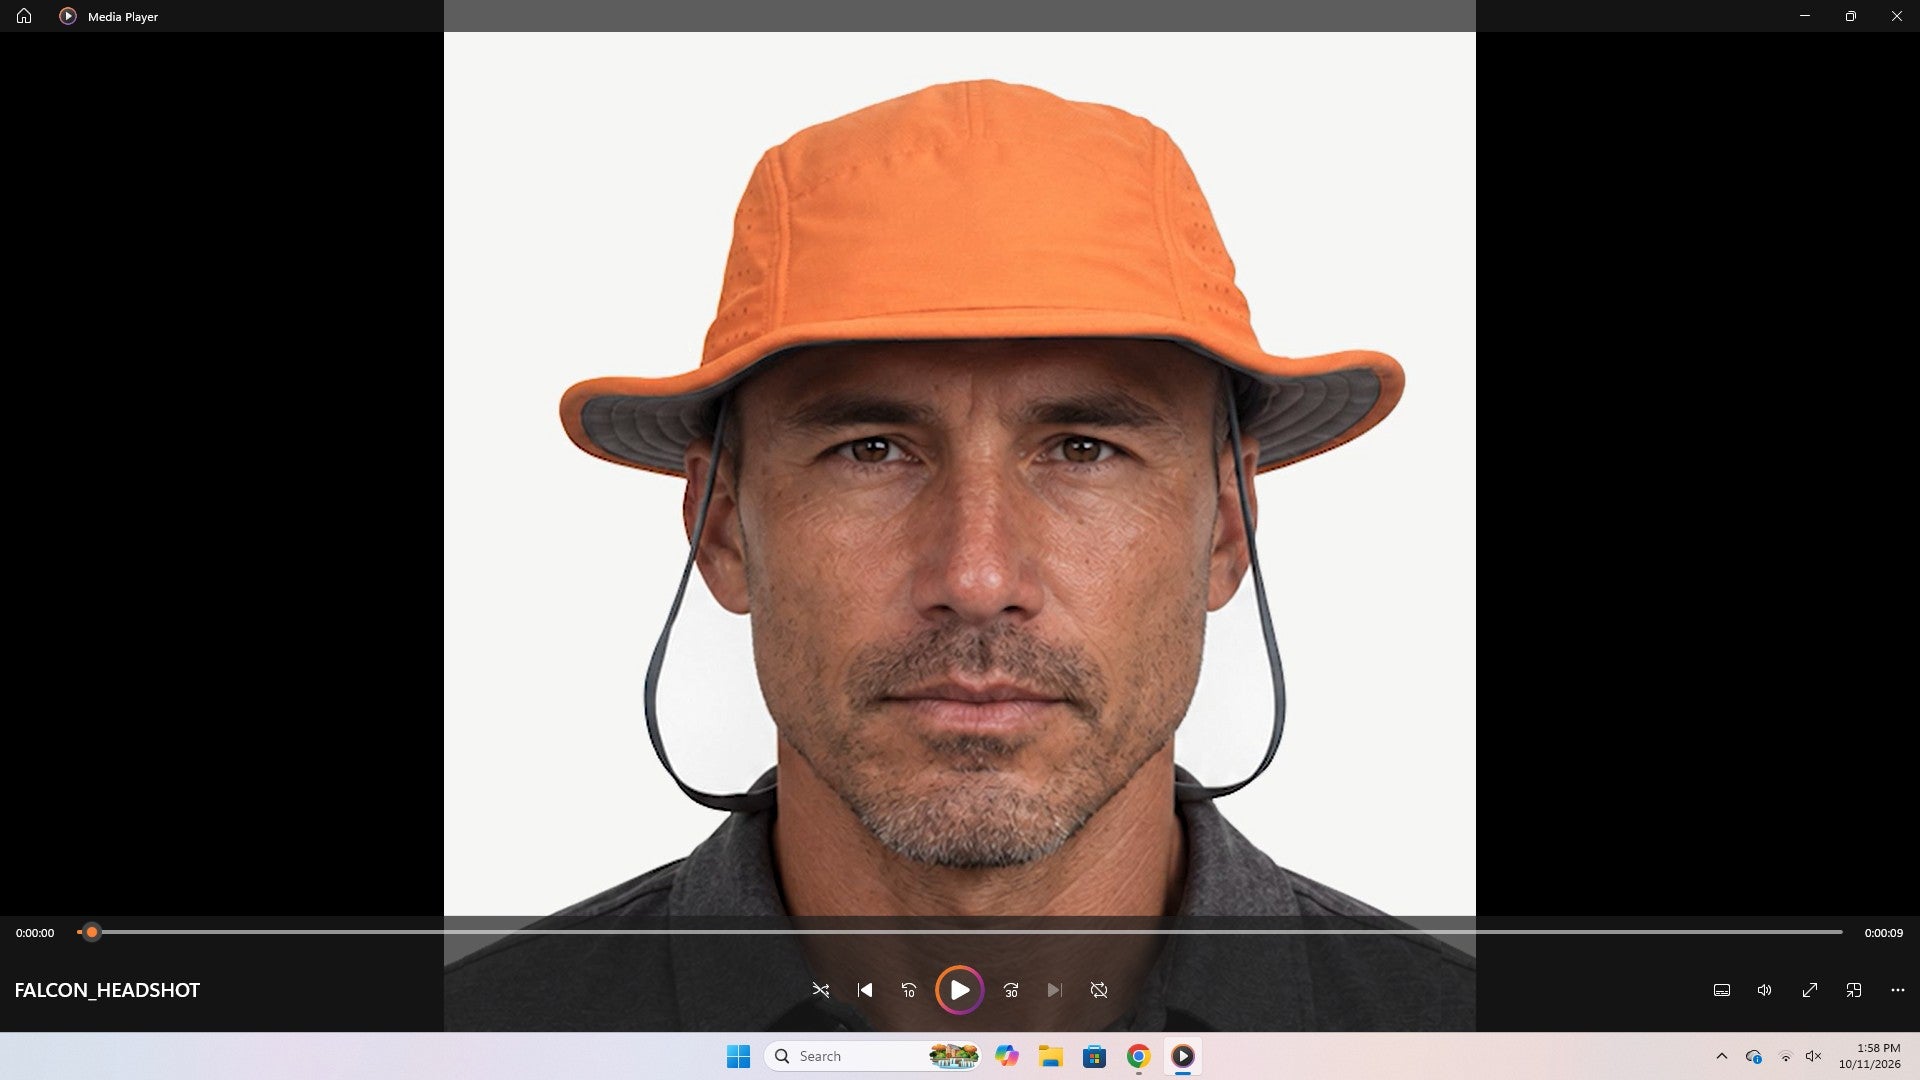Skip to next track
The width and height of the screenshot is (1920, 1080).
point(1054,990)
